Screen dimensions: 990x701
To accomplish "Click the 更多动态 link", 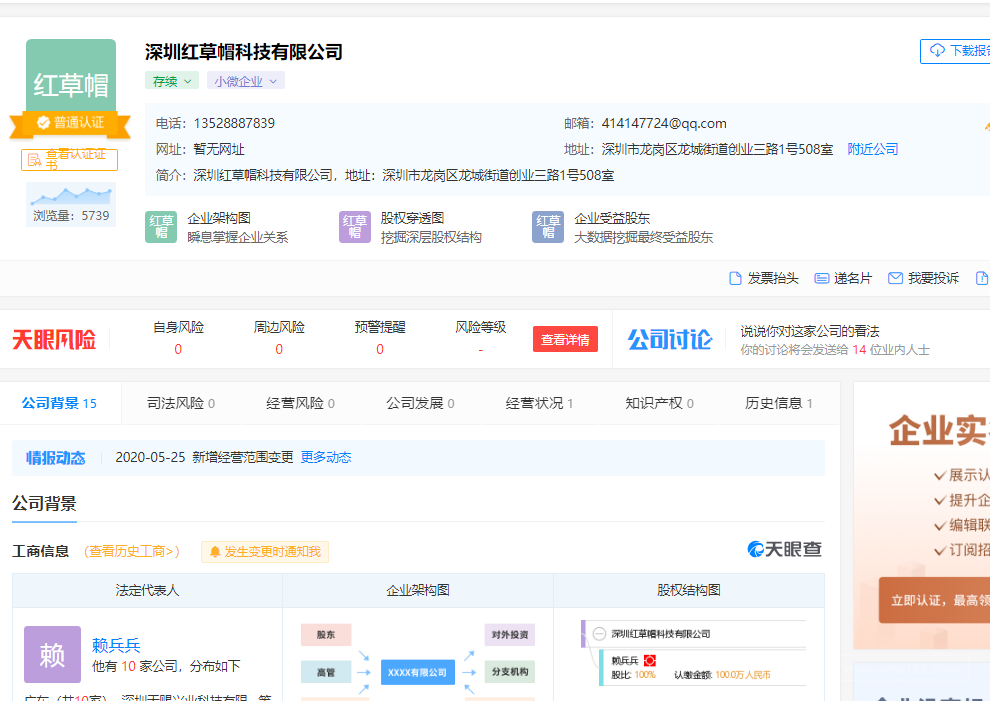I will 326,457.
